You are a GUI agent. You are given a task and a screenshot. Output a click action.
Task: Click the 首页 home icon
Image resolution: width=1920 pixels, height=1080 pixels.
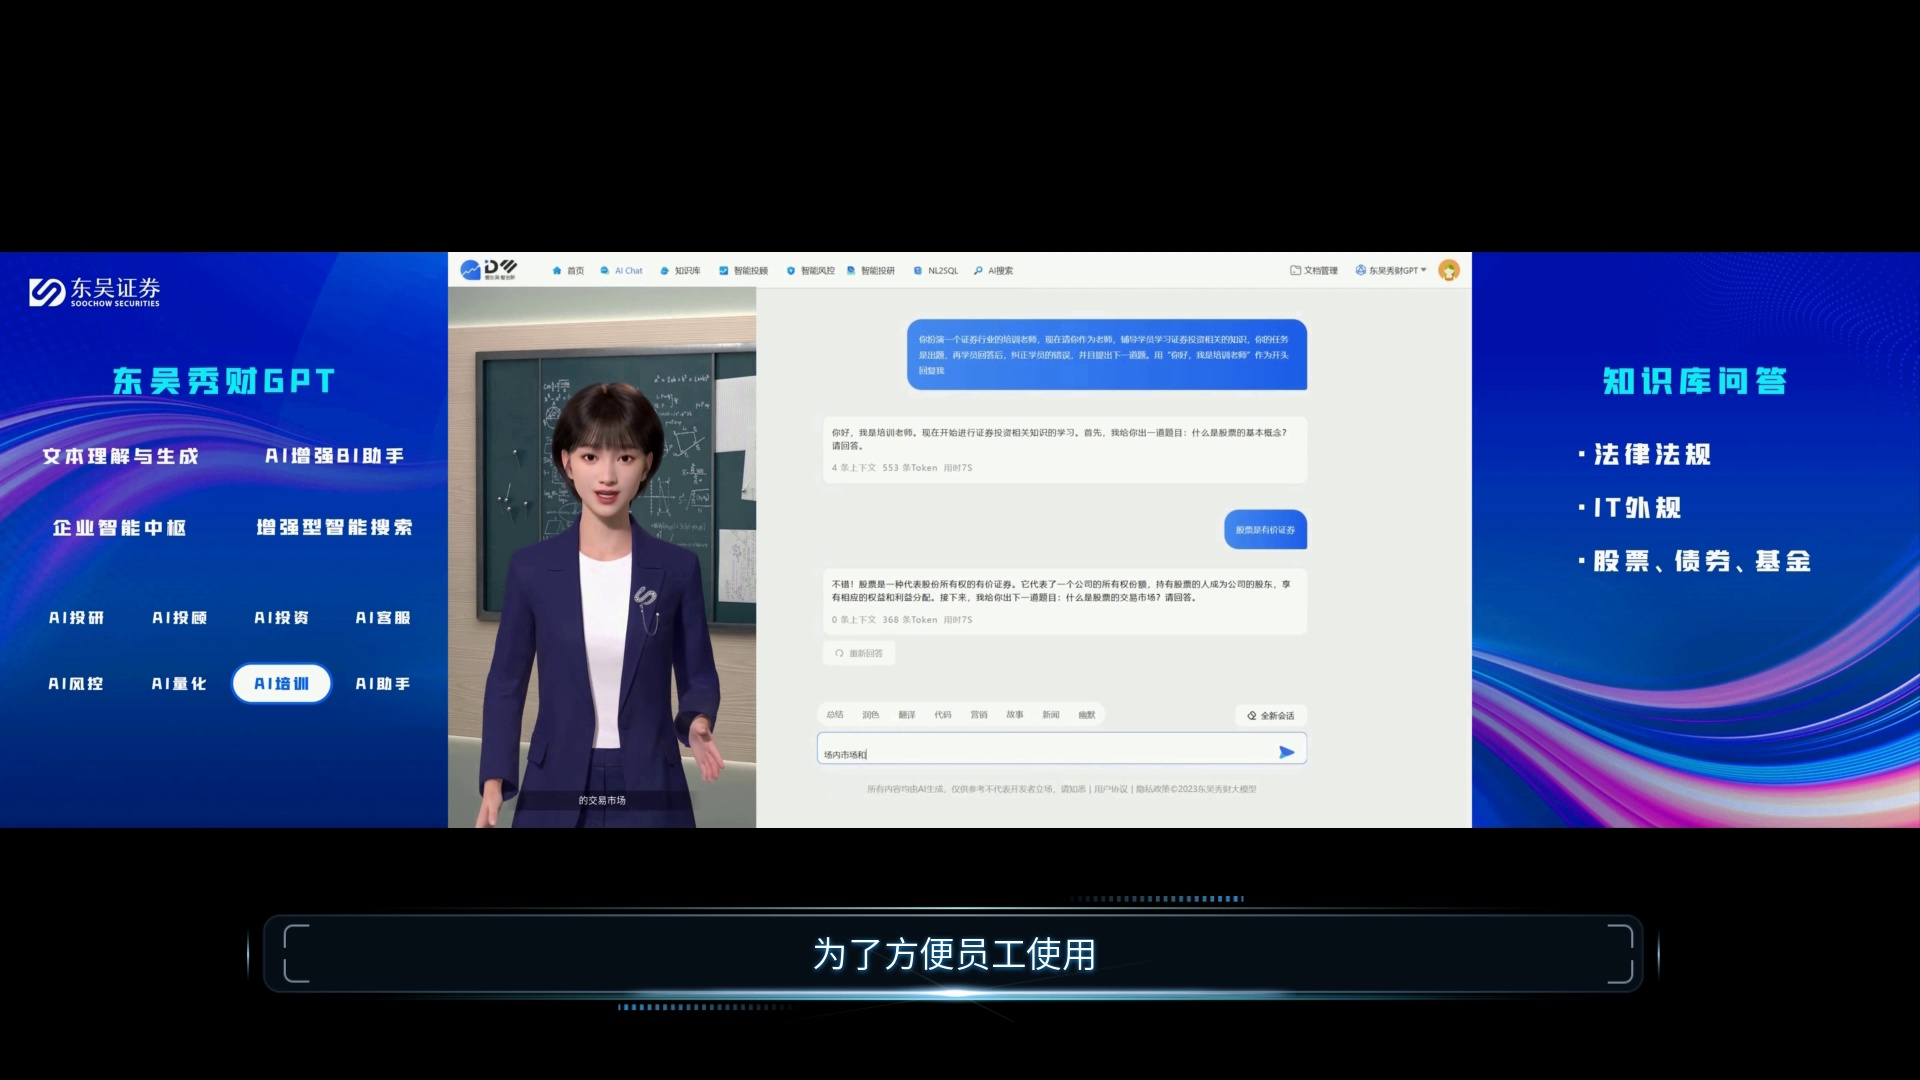557,270
